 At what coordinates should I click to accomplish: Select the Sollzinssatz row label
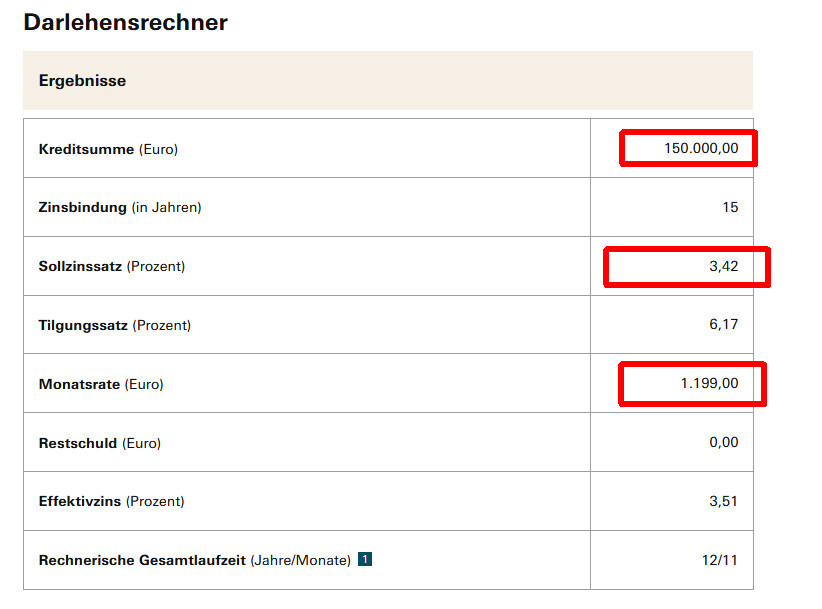coord(112,266)
